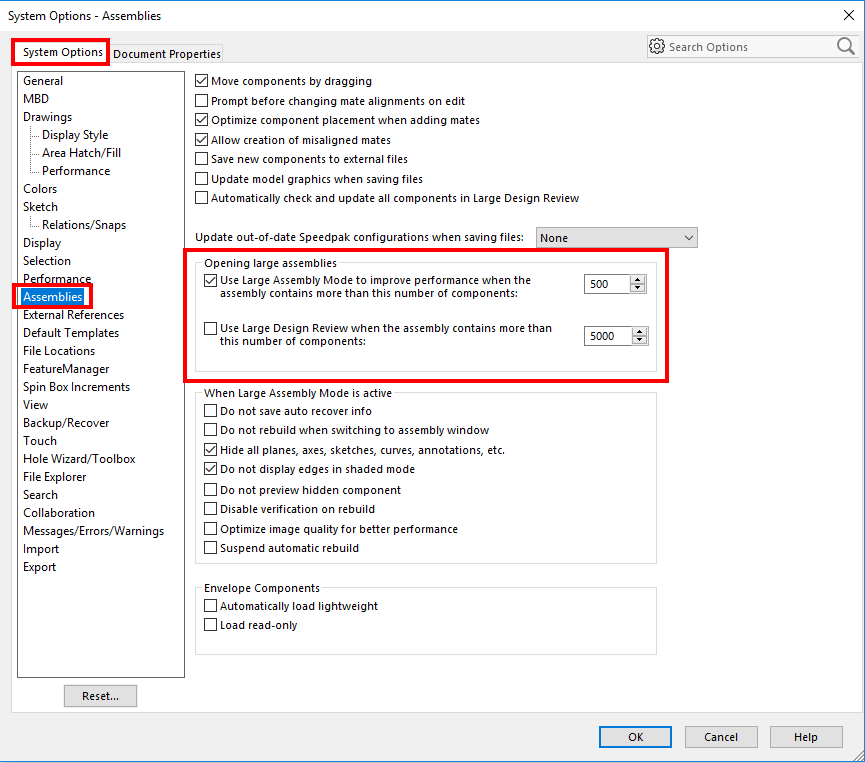Select MBD in the options list
Viewport: 865px width, 763px height.
pos(36,99)
